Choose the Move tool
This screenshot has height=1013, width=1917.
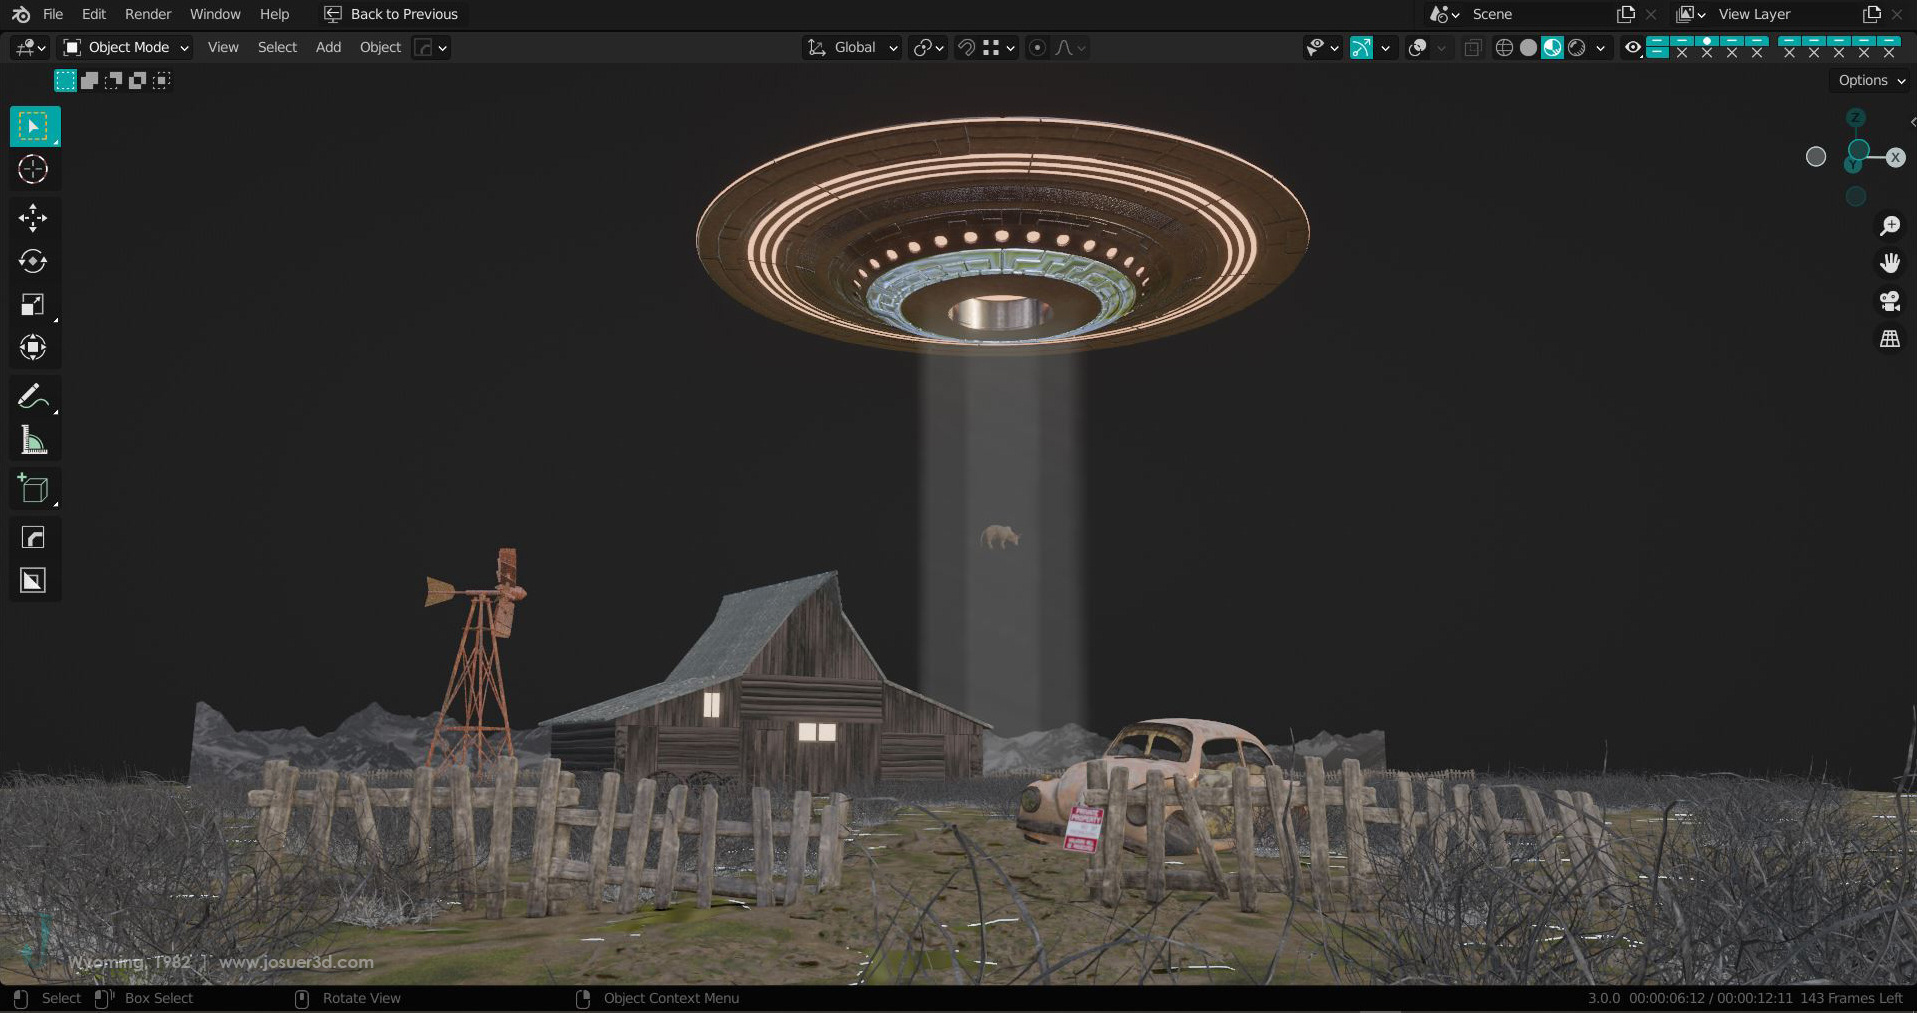[x=34, y=218]
